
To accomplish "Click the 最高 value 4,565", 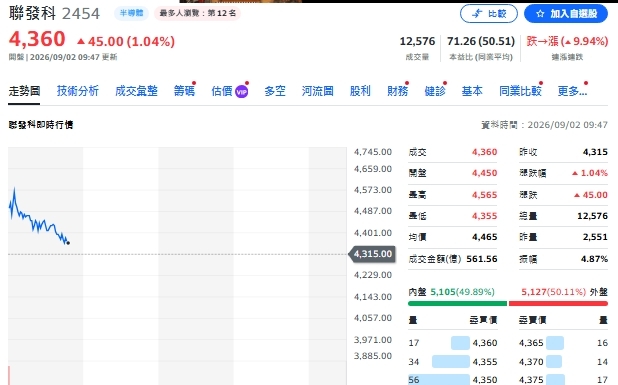I will [x=484, y=195].
